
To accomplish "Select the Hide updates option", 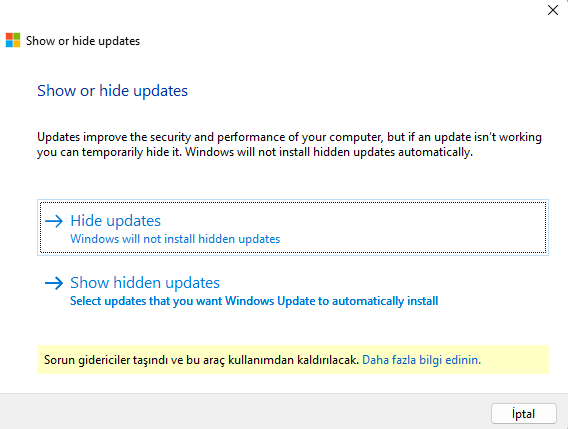I will (293, 228).
